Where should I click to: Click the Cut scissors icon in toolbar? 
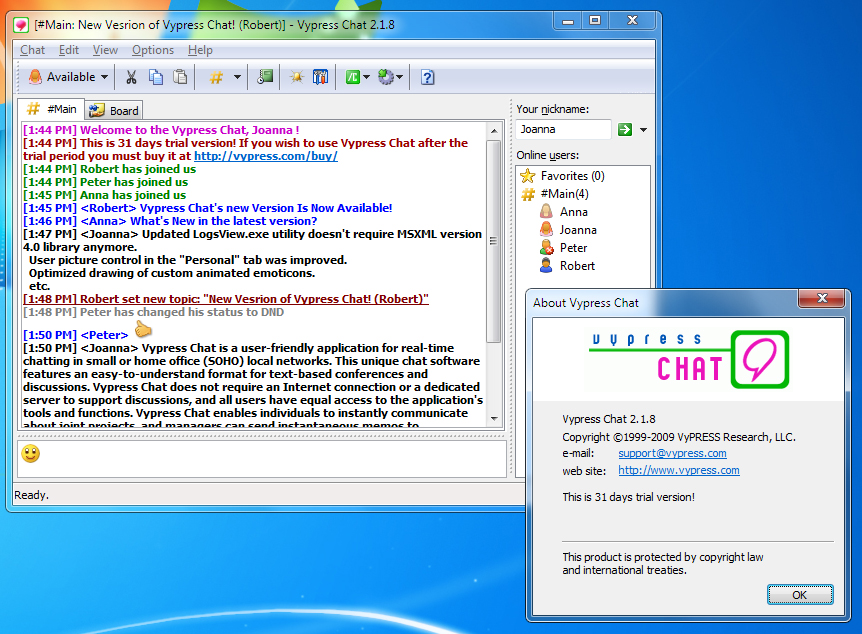(131, 77)
